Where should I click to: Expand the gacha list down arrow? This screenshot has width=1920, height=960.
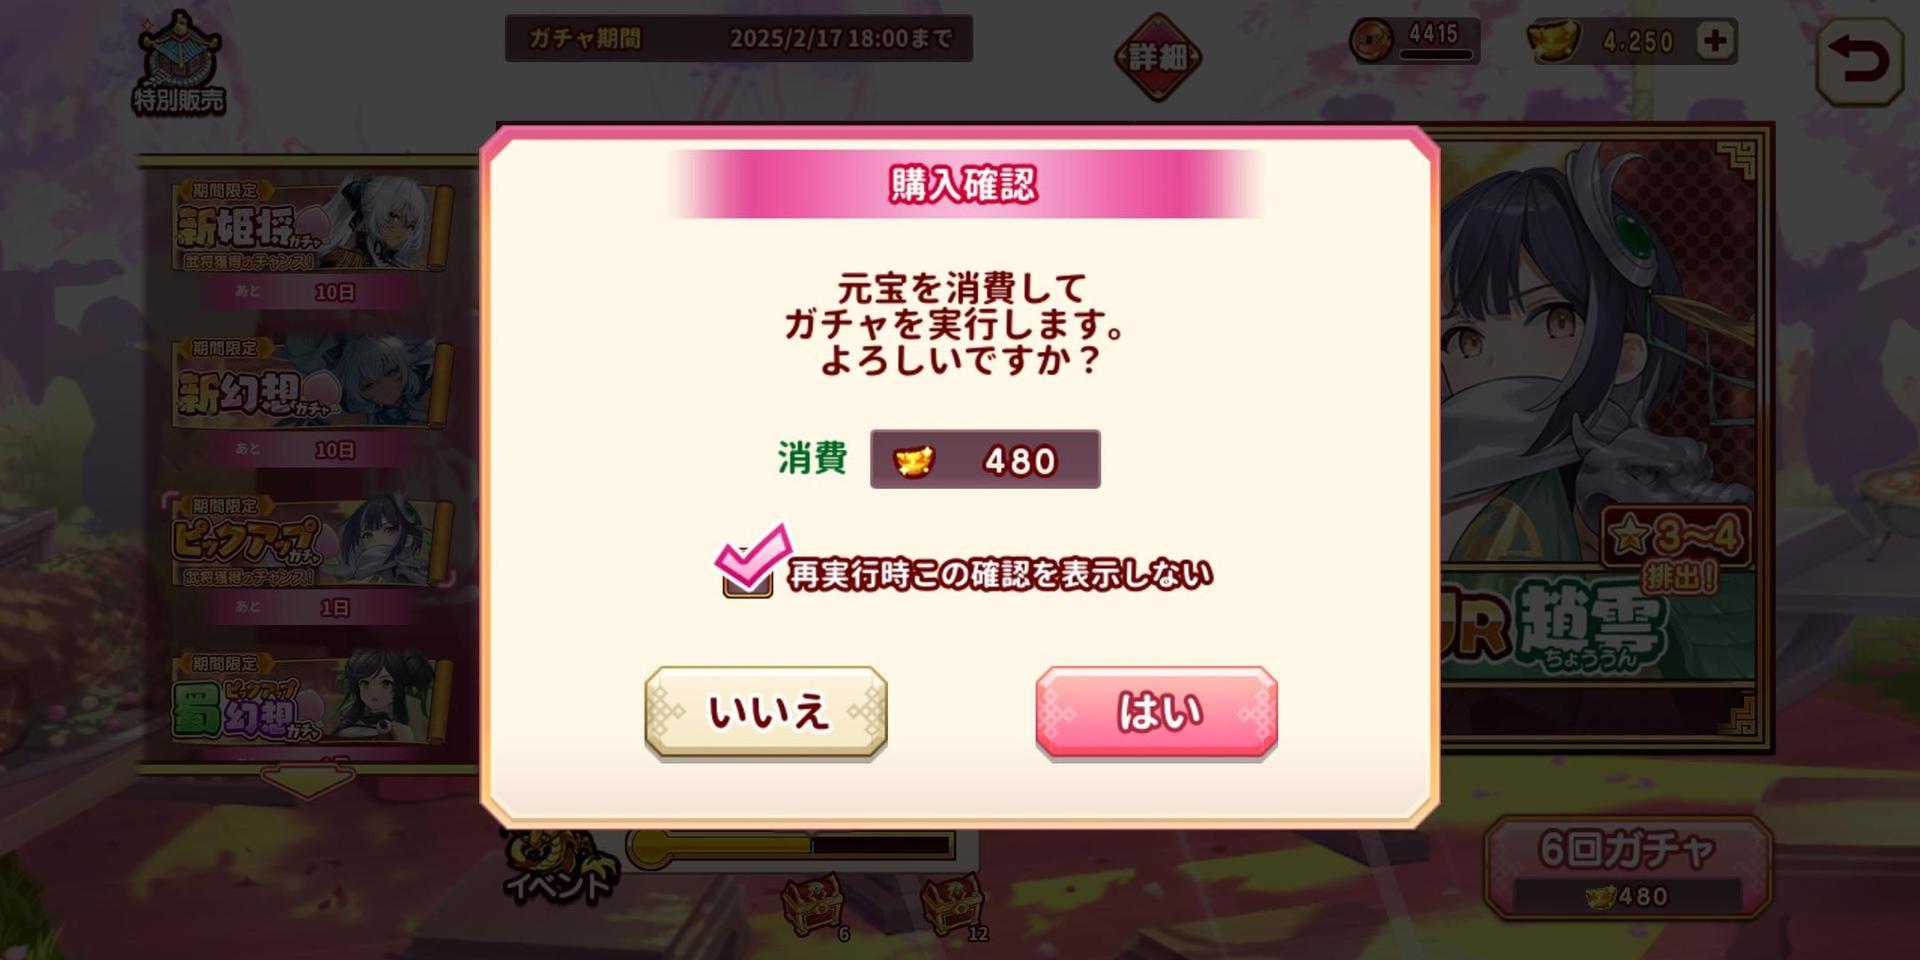point(307,780)
